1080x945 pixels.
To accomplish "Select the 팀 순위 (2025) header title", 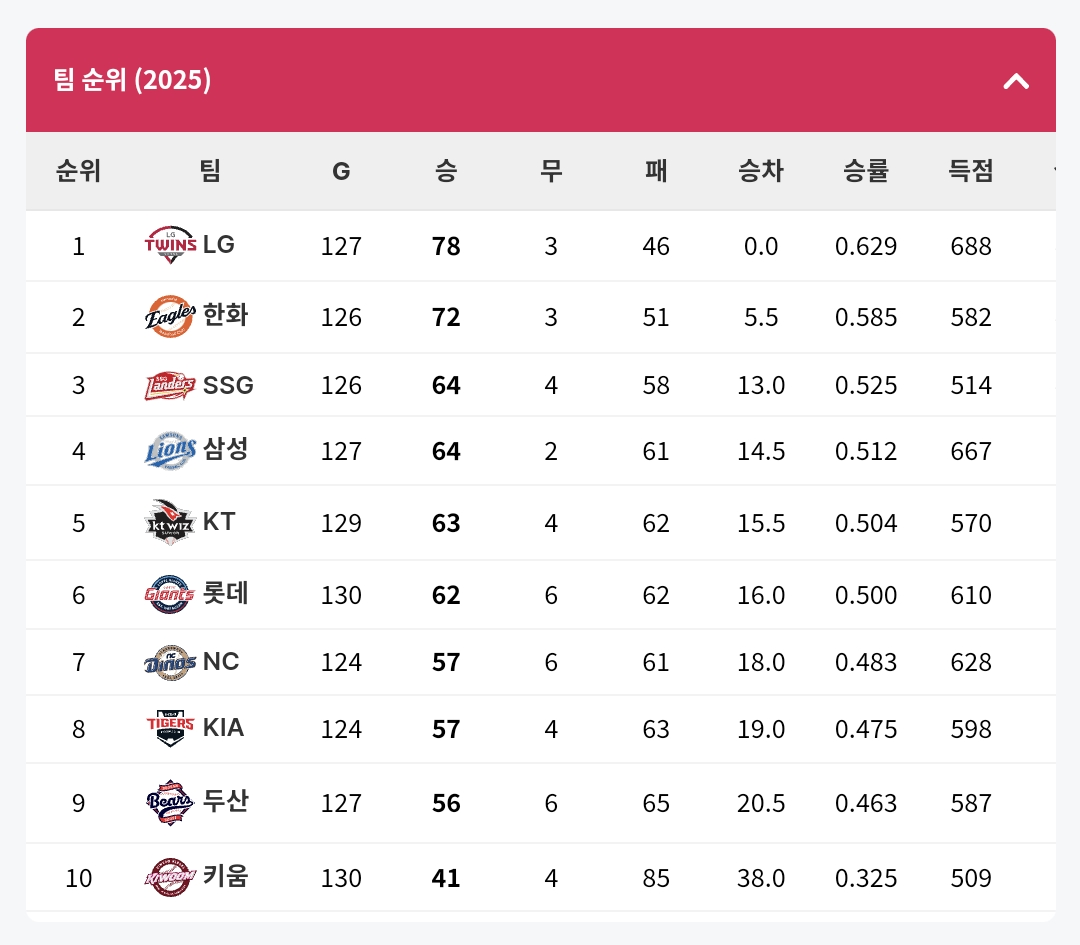I will click(132, 80).
